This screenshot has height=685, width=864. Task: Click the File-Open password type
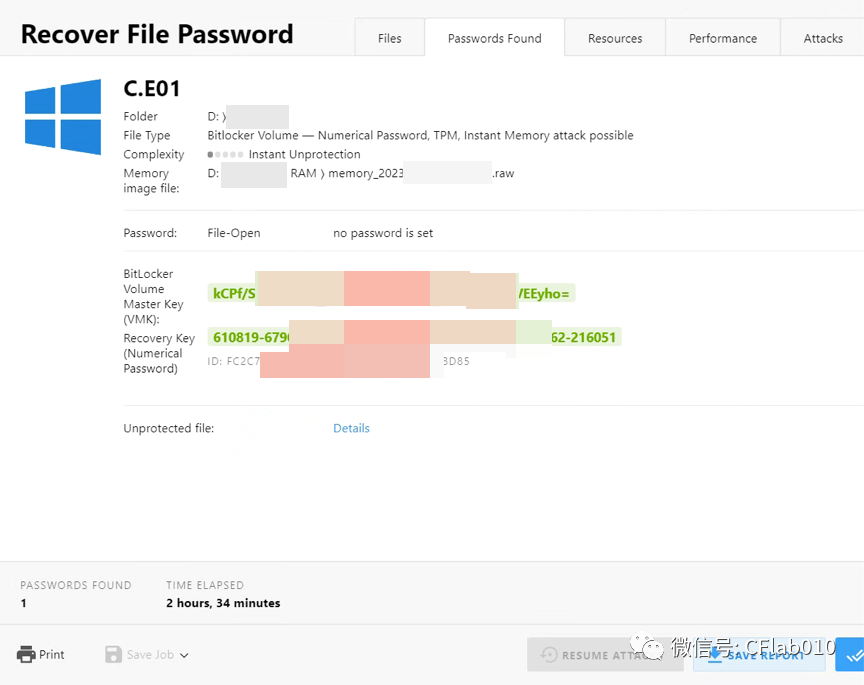tap(234, 233)
